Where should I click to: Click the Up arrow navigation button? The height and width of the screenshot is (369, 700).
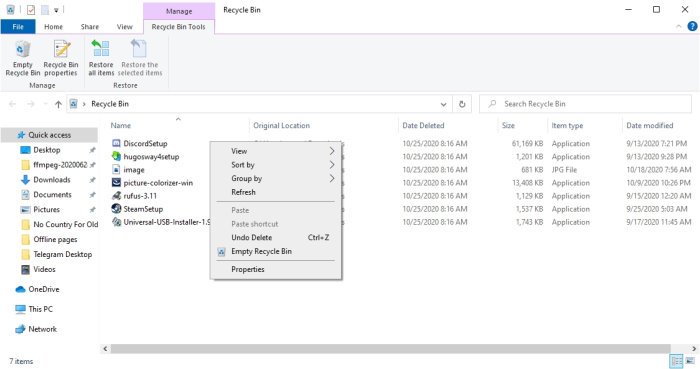(x=58, y=104)
